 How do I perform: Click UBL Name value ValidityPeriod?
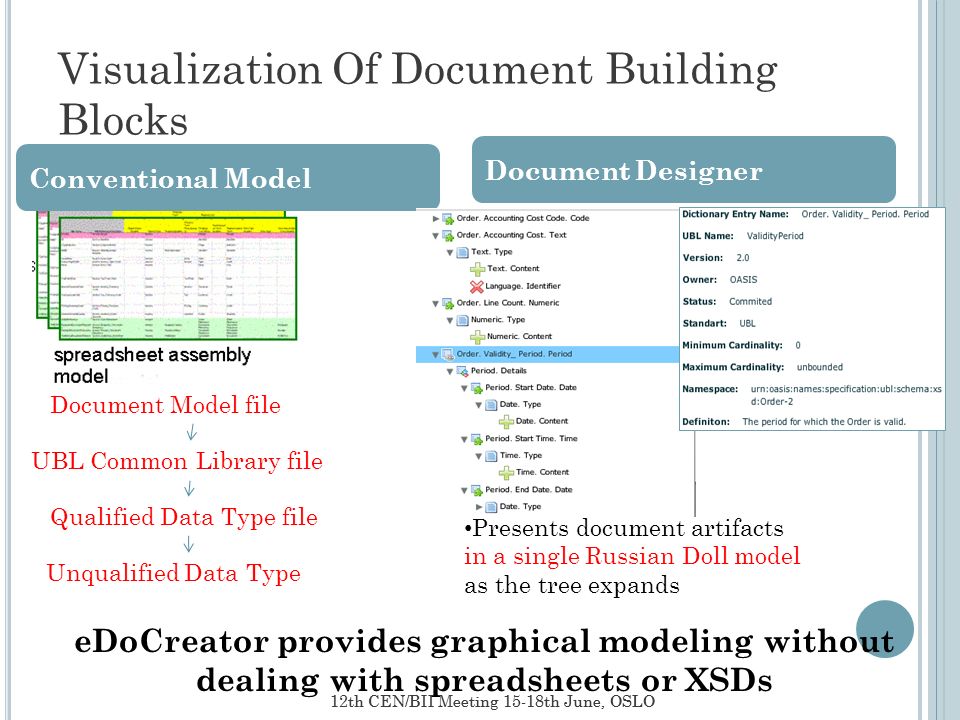coord(775,236)
